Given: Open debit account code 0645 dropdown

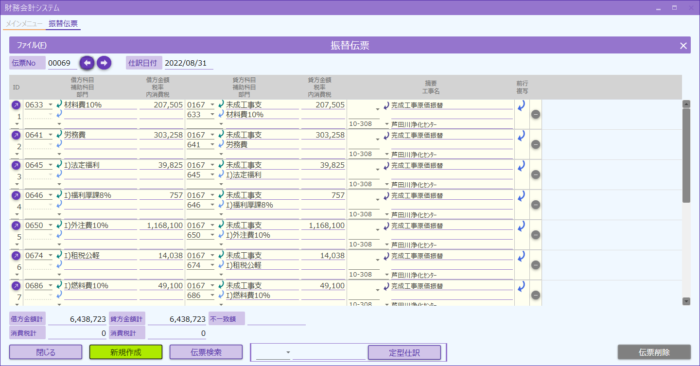Looking at the screenshot, I should [x=50, y=165].
